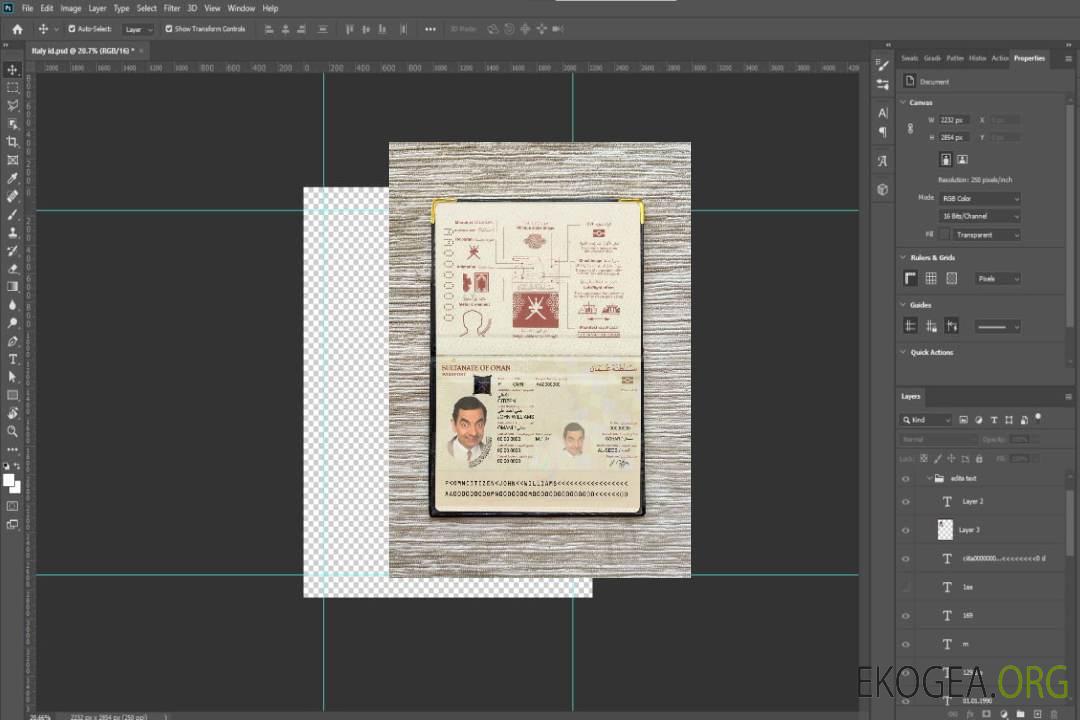Open the 16 Bits/Channel dropdown
Viewport: 1080px width, 720px height.
click(x=979, y=216)
